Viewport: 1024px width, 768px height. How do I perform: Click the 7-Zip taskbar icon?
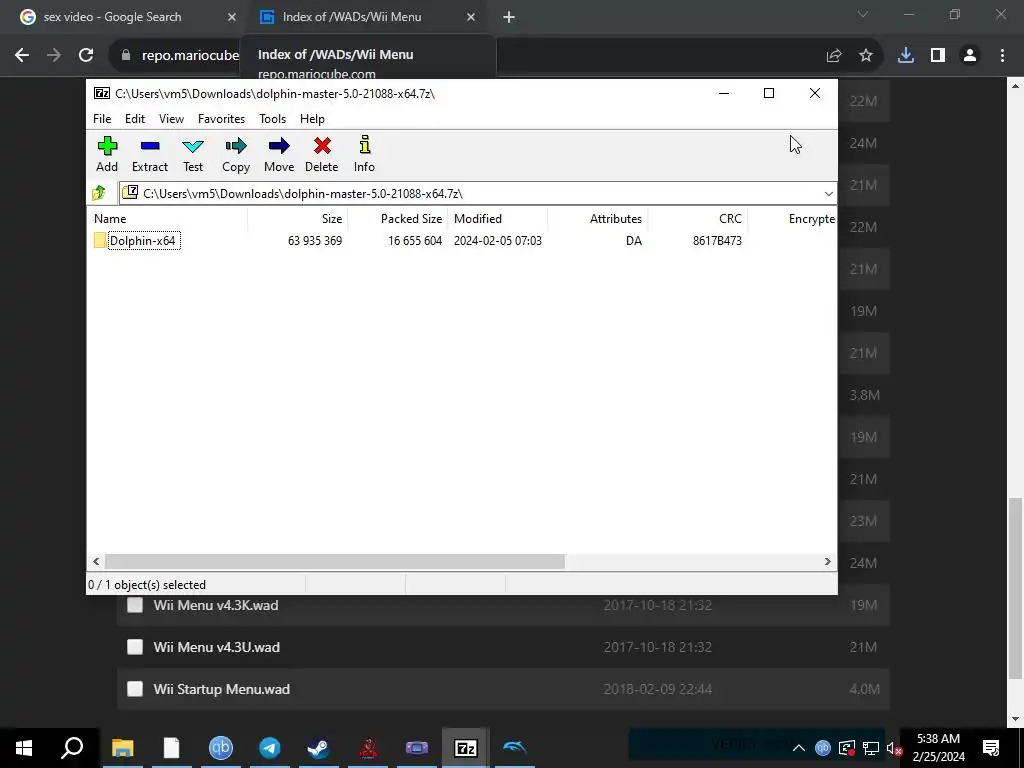(466, 748)
